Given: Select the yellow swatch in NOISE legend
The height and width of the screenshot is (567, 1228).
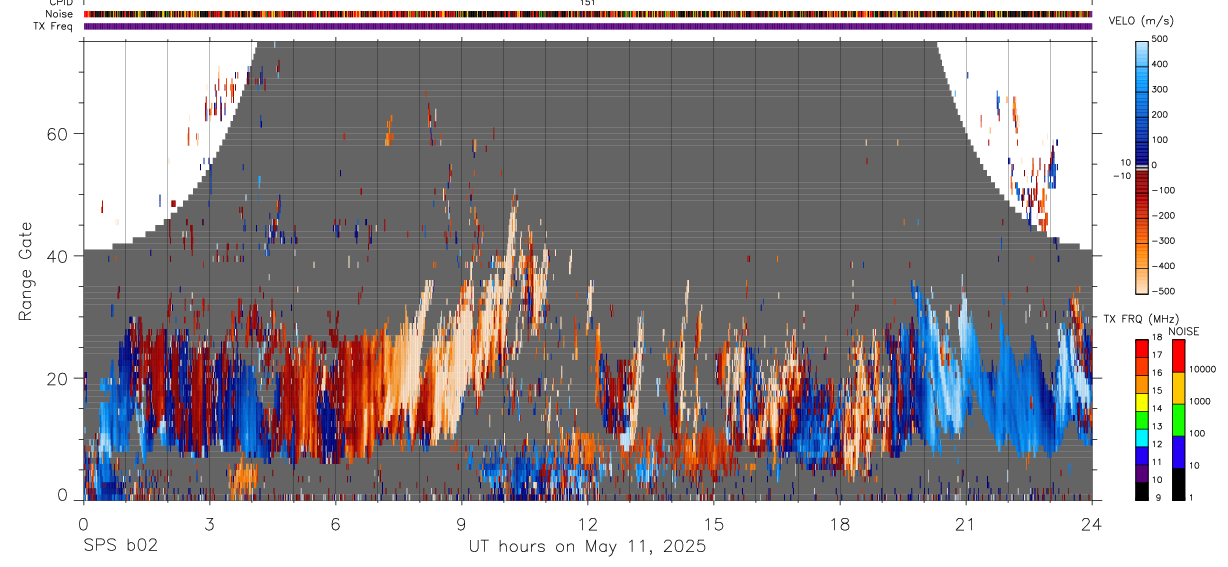Looking at the screenshot, I should (x=1179, y=387).
